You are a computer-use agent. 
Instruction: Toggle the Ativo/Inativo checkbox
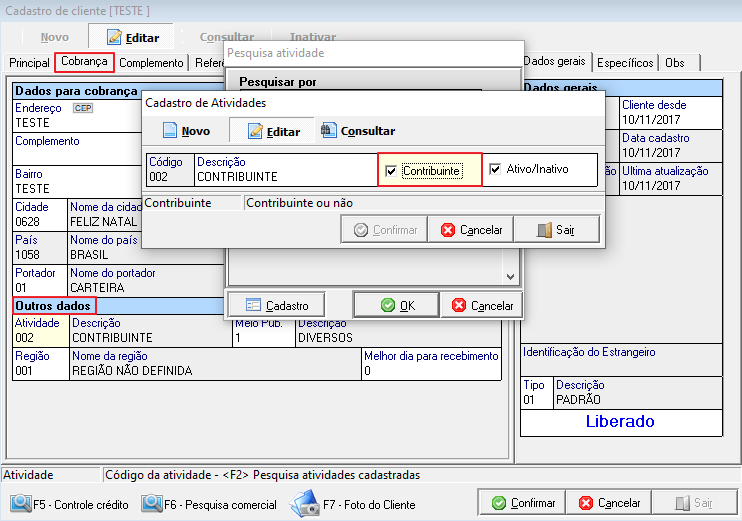(x=495, y=170)
